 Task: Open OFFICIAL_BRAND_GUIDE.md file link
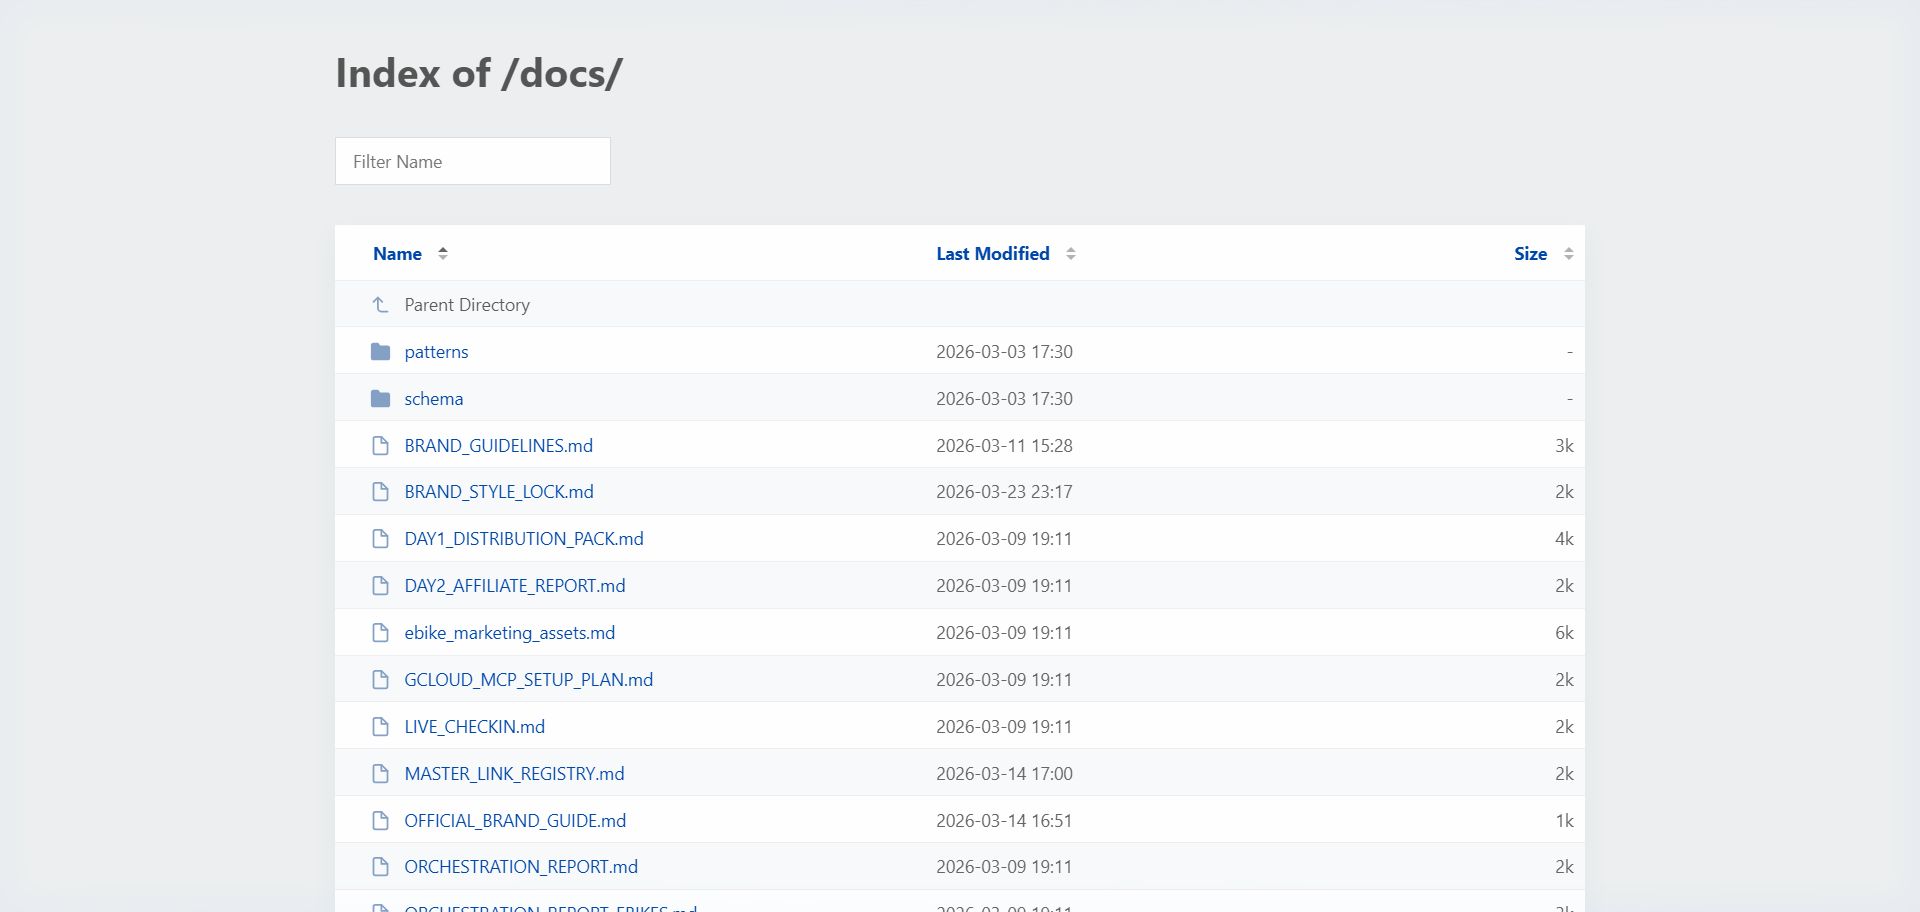click(515, 821)
